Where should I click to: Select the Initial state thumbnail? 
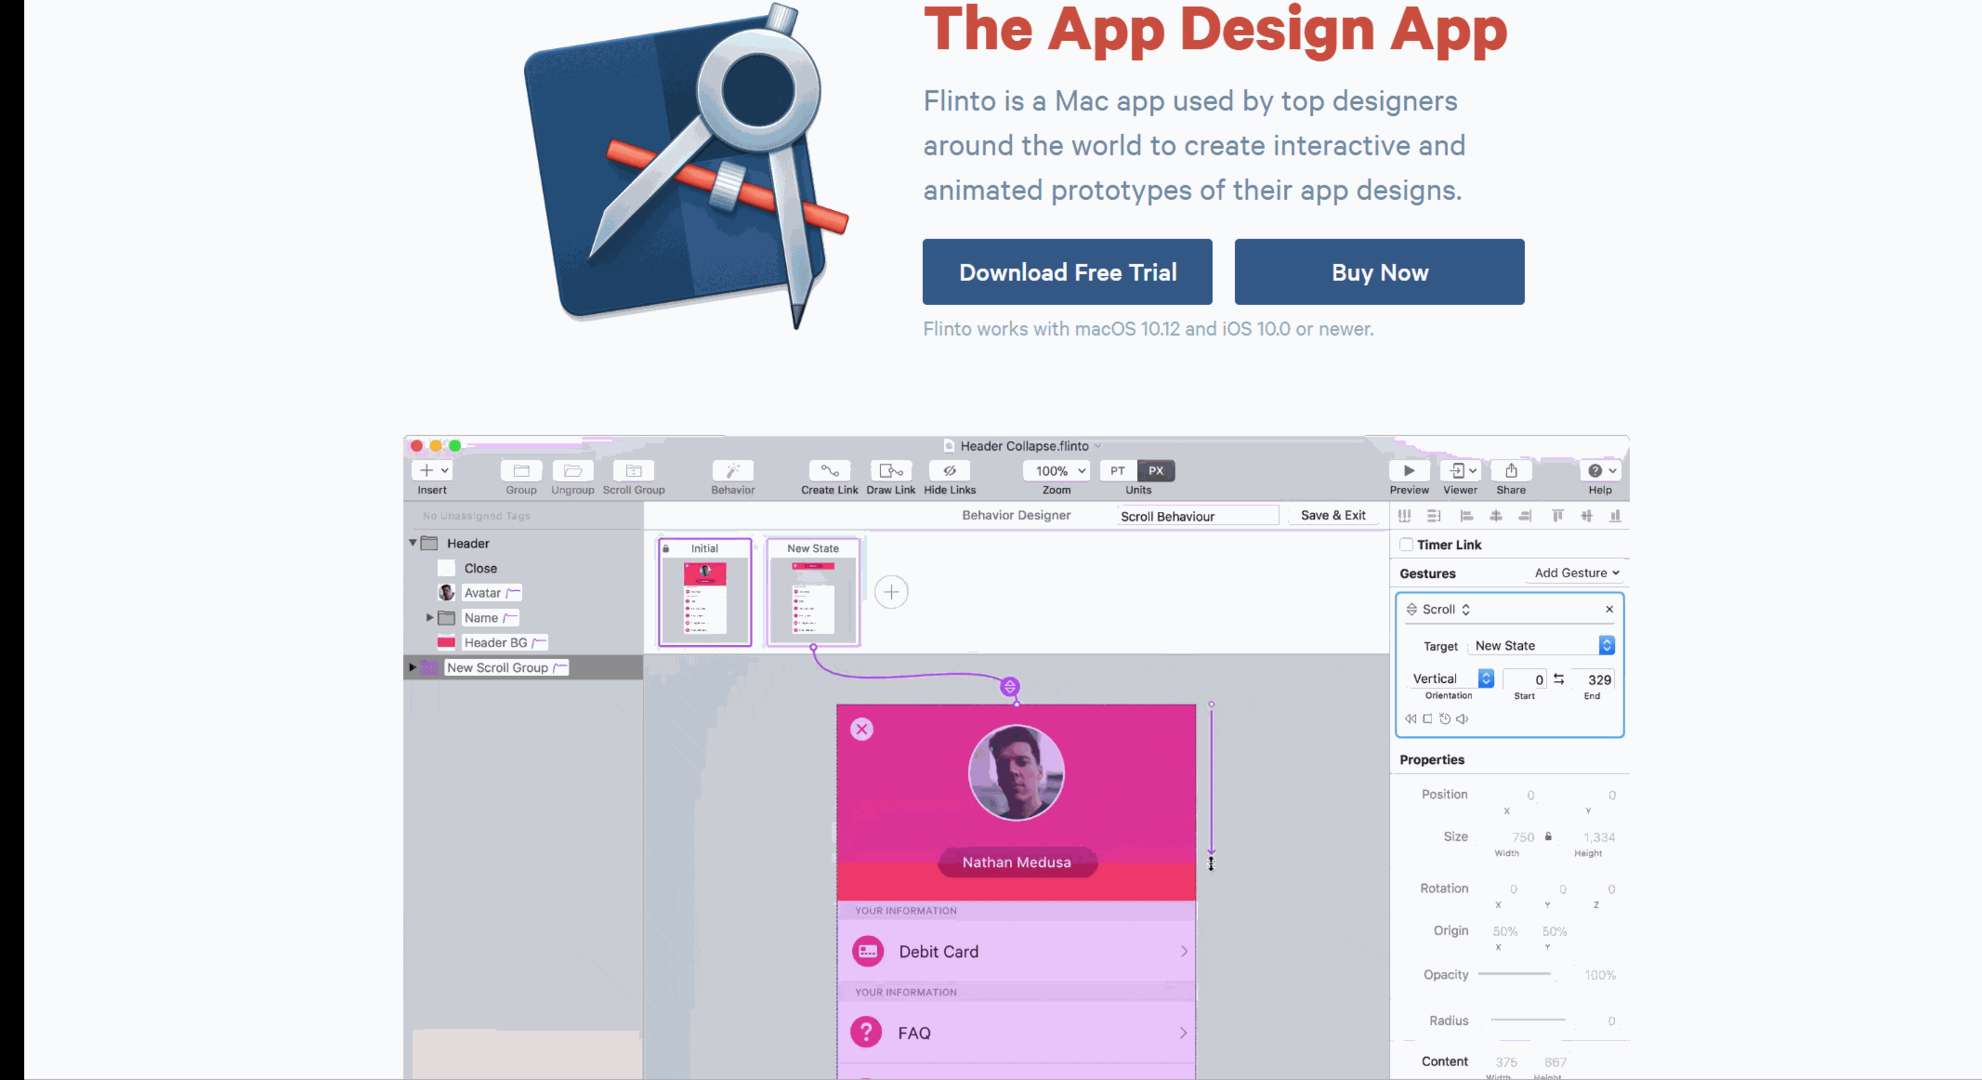(x=705, y=592)
